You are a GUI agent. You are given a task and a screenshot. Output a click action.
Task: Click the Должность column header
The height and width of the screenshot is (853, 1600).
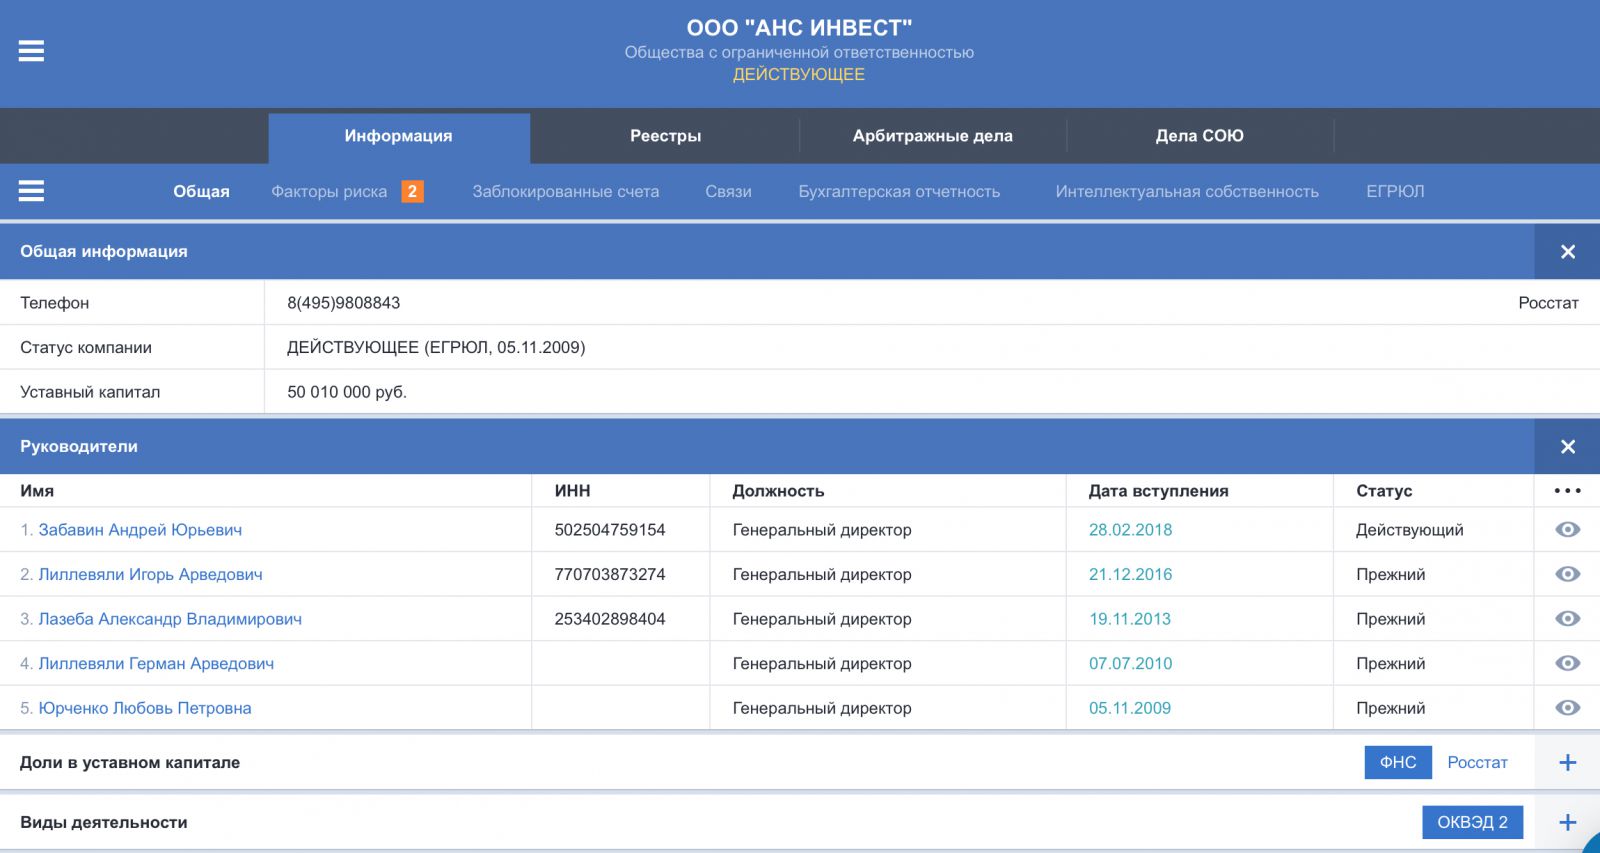[x=778, y=491]
